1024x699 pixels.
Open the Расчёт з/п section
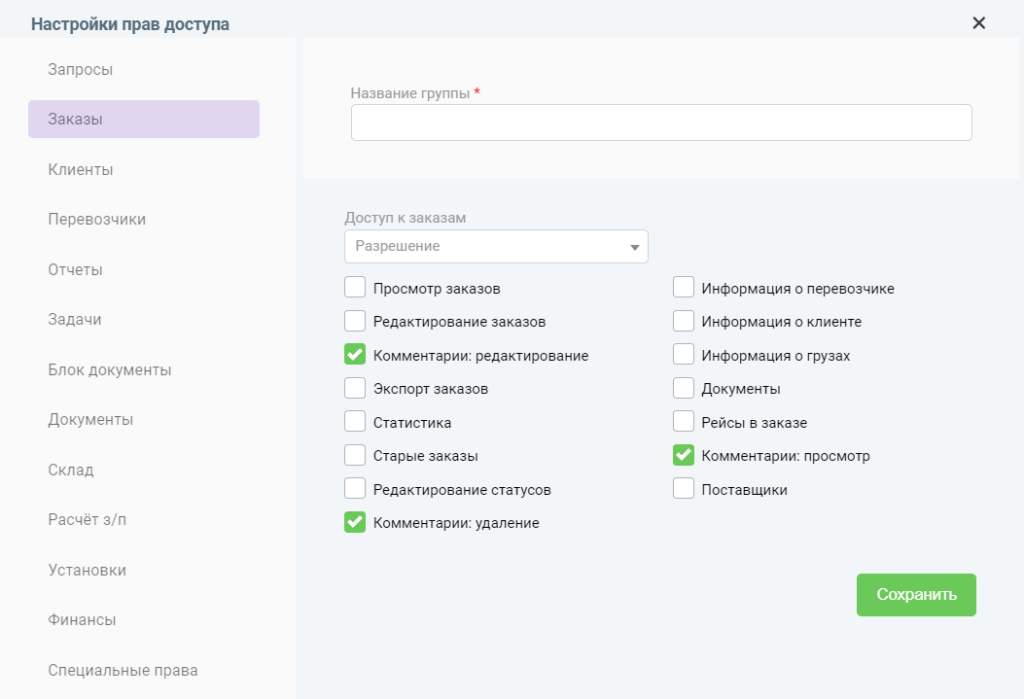[87, 519]
